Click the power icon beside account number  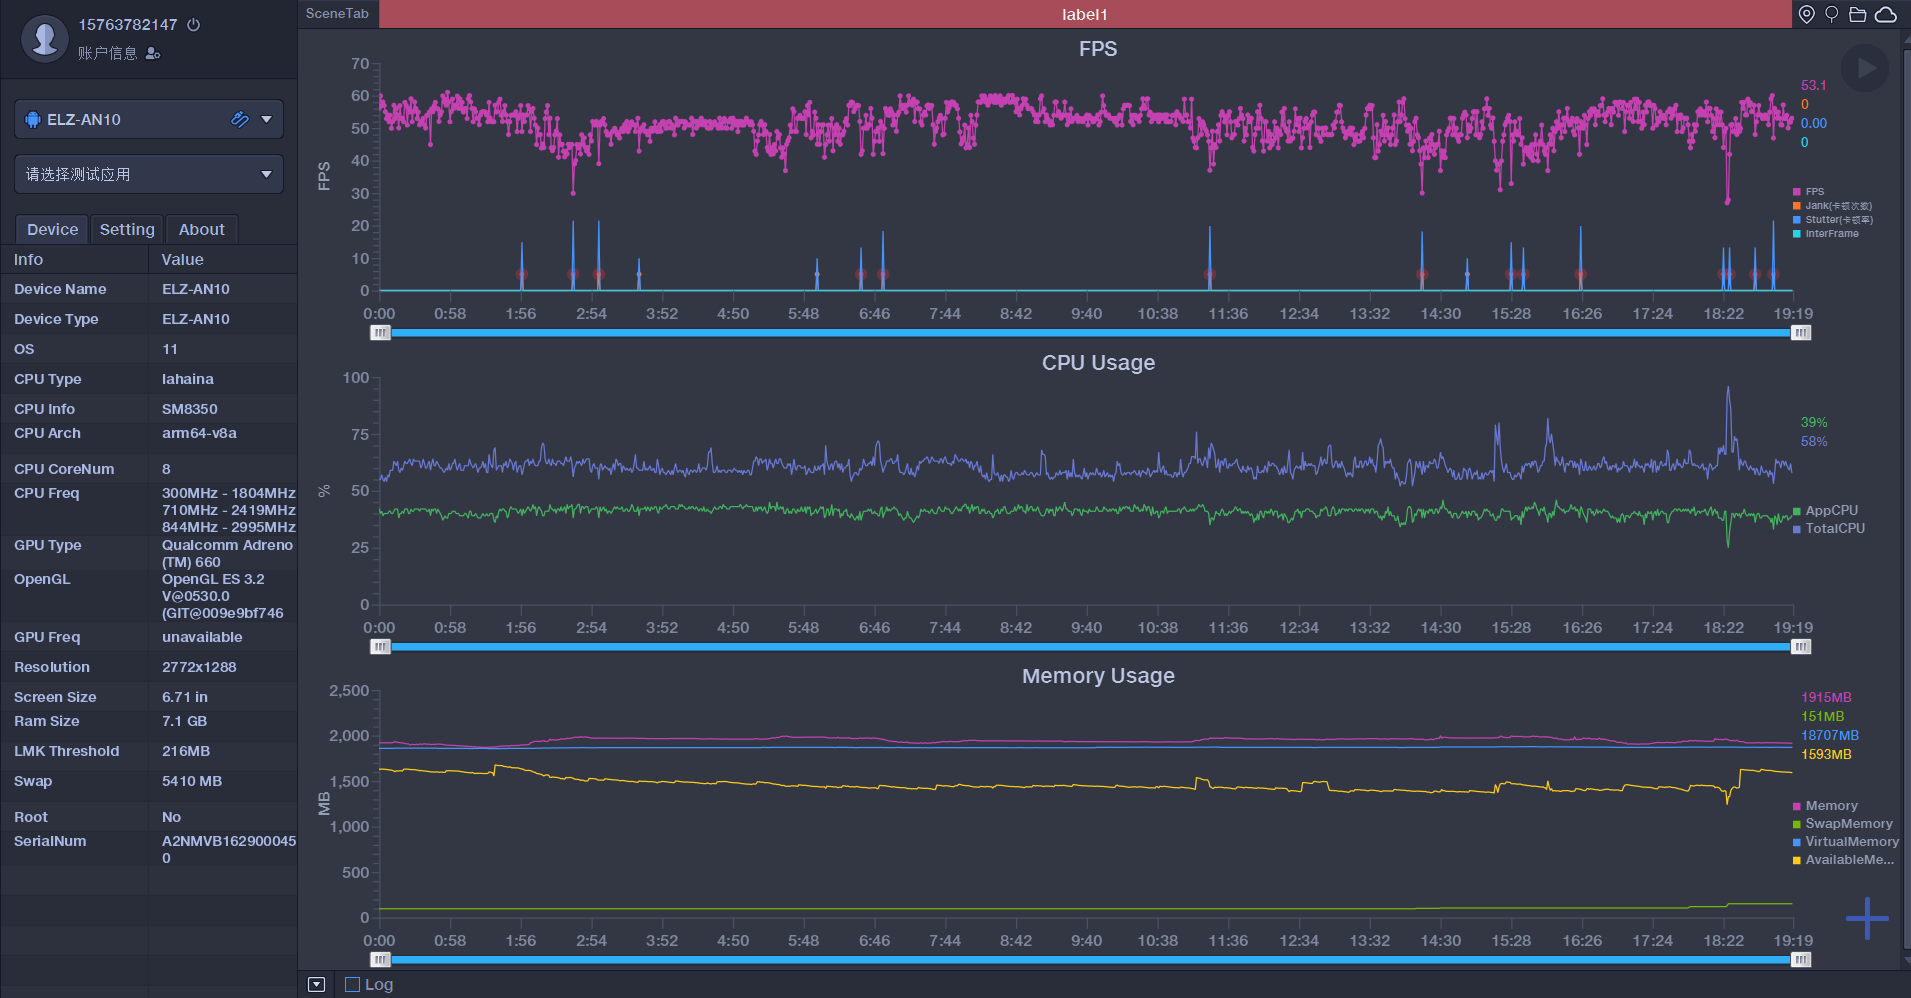click(194, 25)
